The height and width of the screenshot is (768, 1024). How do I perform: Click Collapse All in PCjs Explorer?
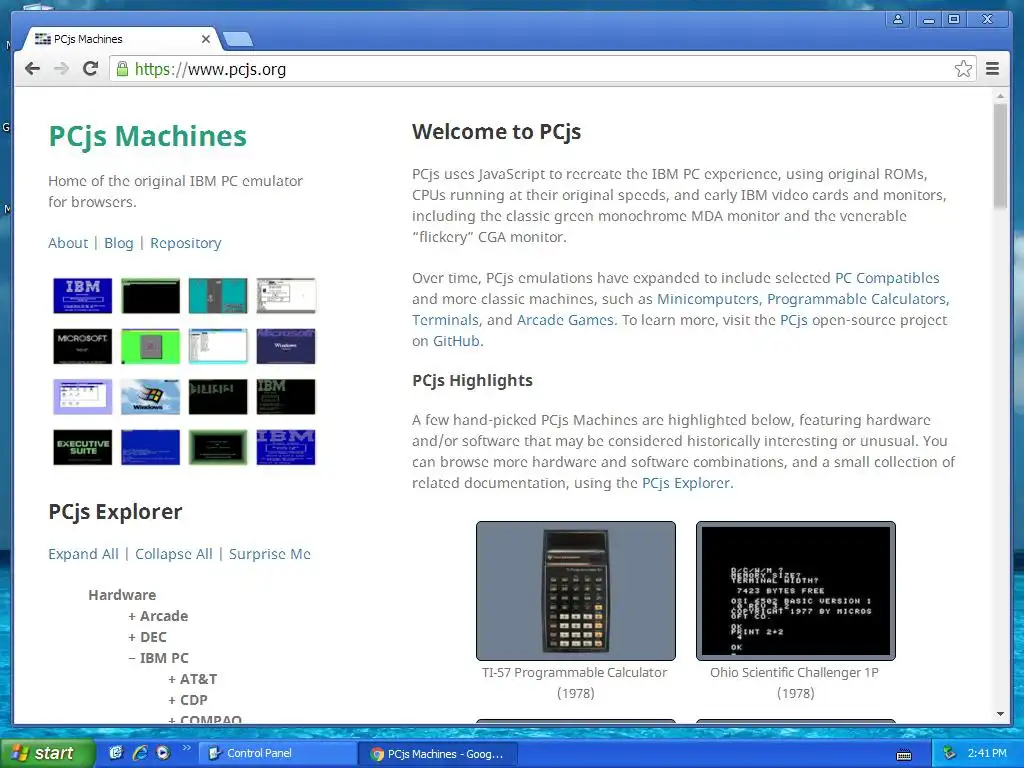point(174,554)
